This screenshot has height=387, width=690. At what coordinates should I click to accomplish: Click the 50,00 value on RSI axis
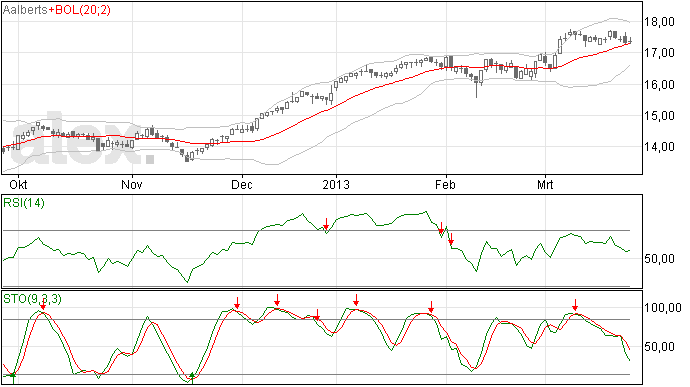659,258
